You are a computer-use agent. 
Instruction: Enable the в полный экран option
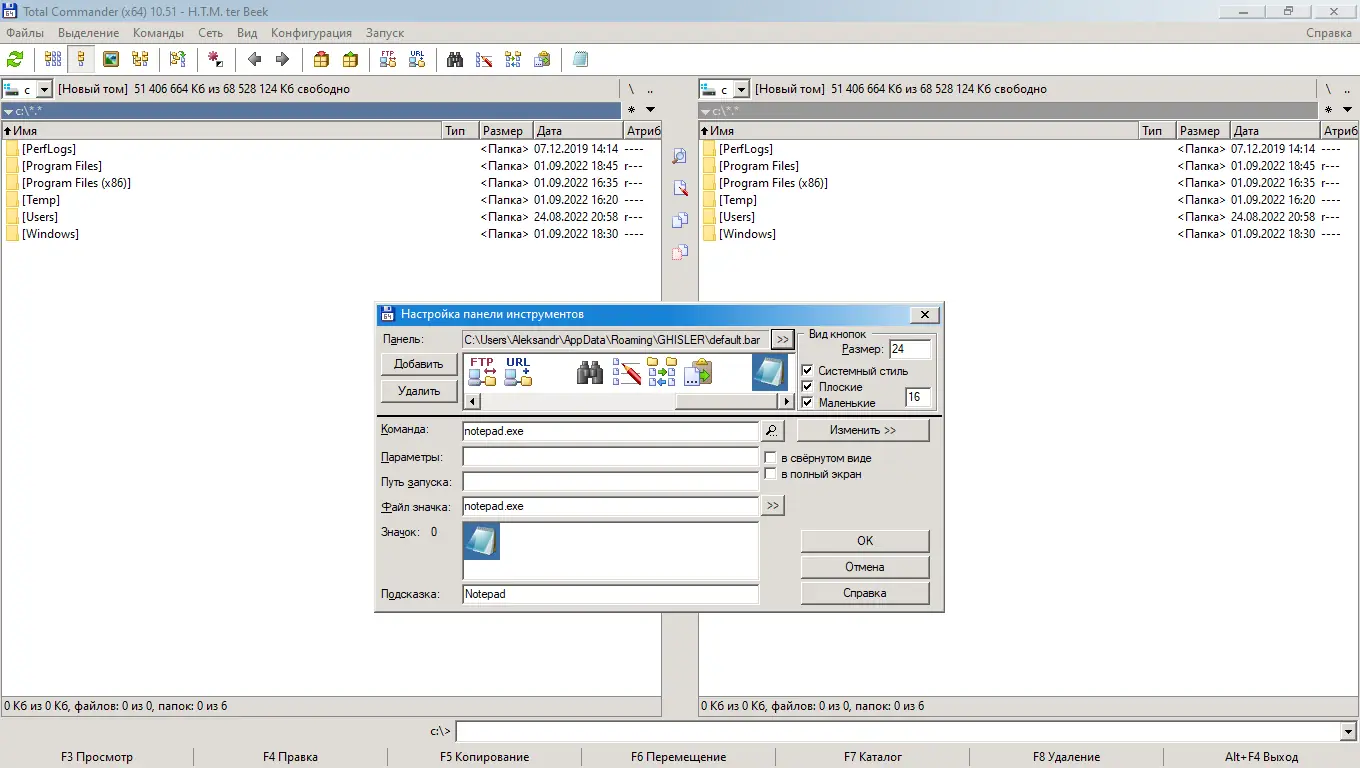coord(770,474)
